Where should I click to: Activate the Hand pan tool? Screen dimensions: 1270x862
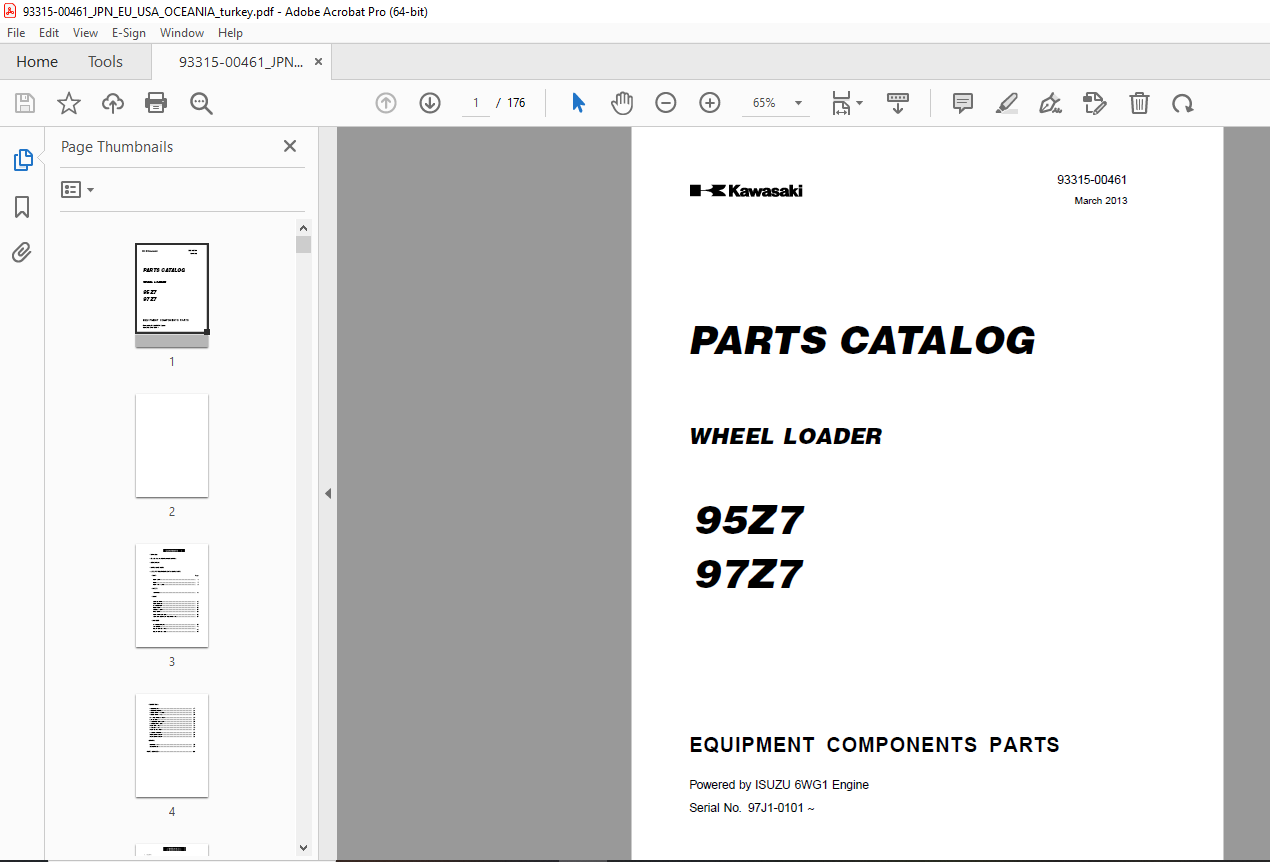pyautogui.click(x=622, y=103)
